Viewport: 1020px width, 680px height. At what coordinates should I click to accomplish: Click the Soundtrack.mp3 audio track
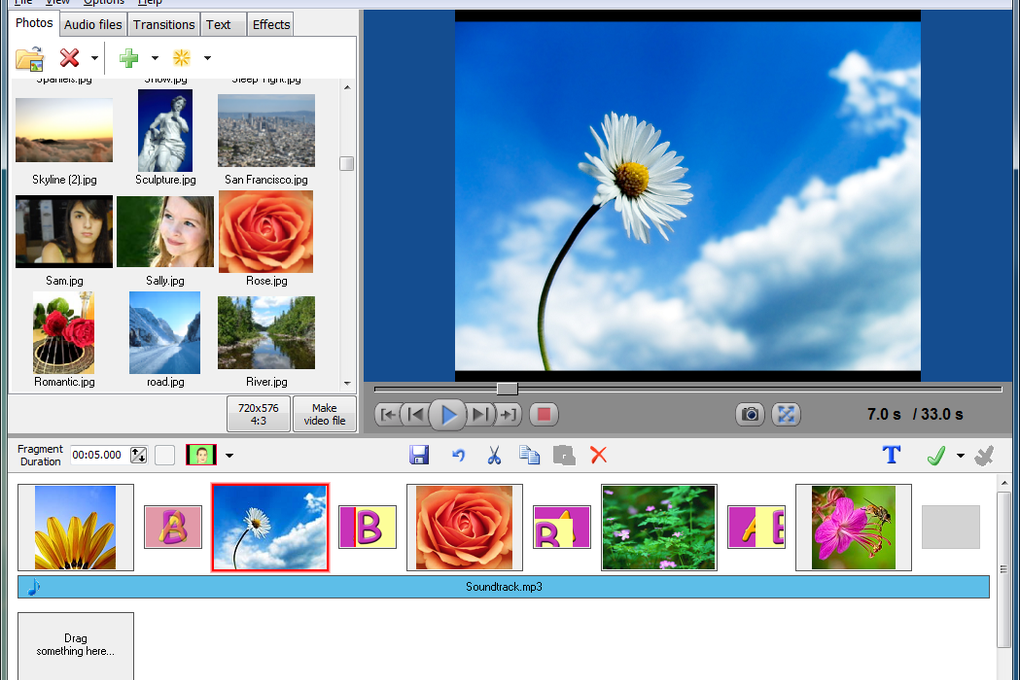pos(503,587)
